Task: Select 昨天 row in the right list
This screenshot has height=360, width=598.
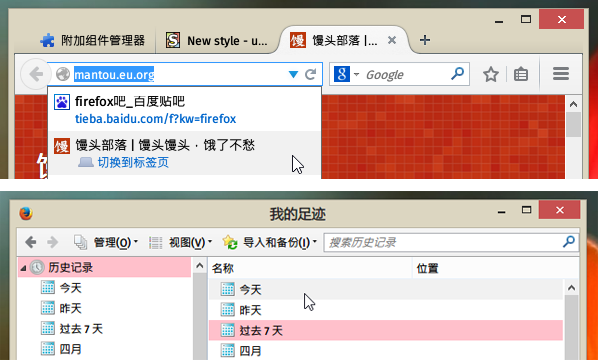Action: pyautogui.click(x=386, y=310)
